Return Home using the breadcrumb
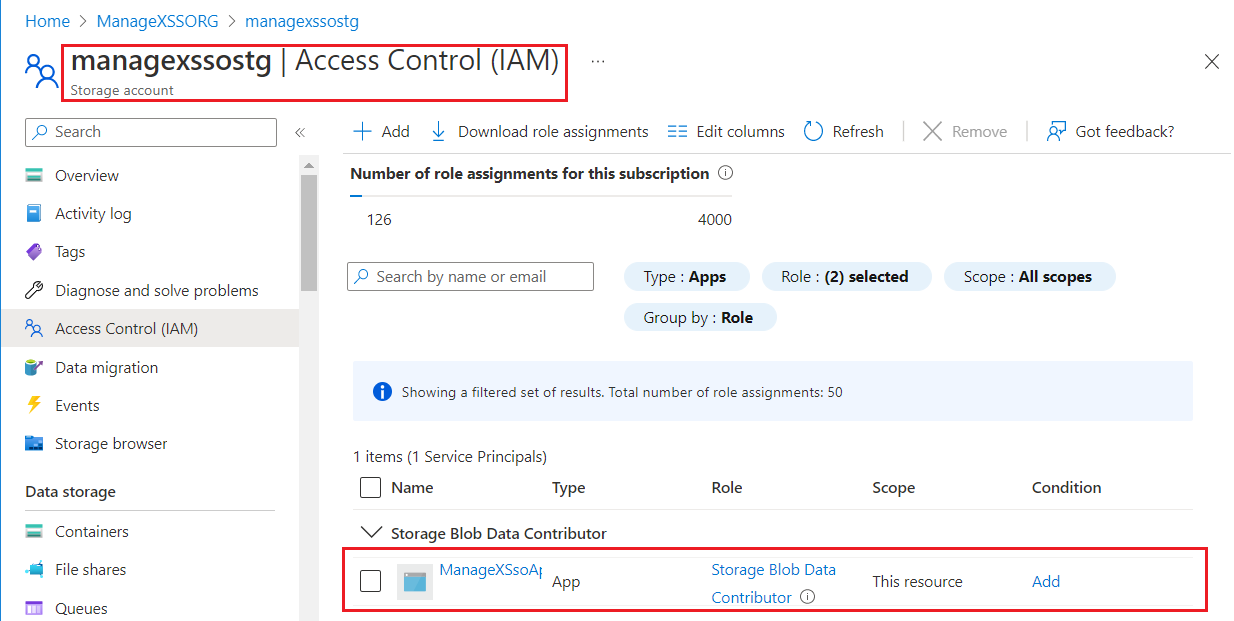This screenshot has height=621, width=1234. coord(47,20)
